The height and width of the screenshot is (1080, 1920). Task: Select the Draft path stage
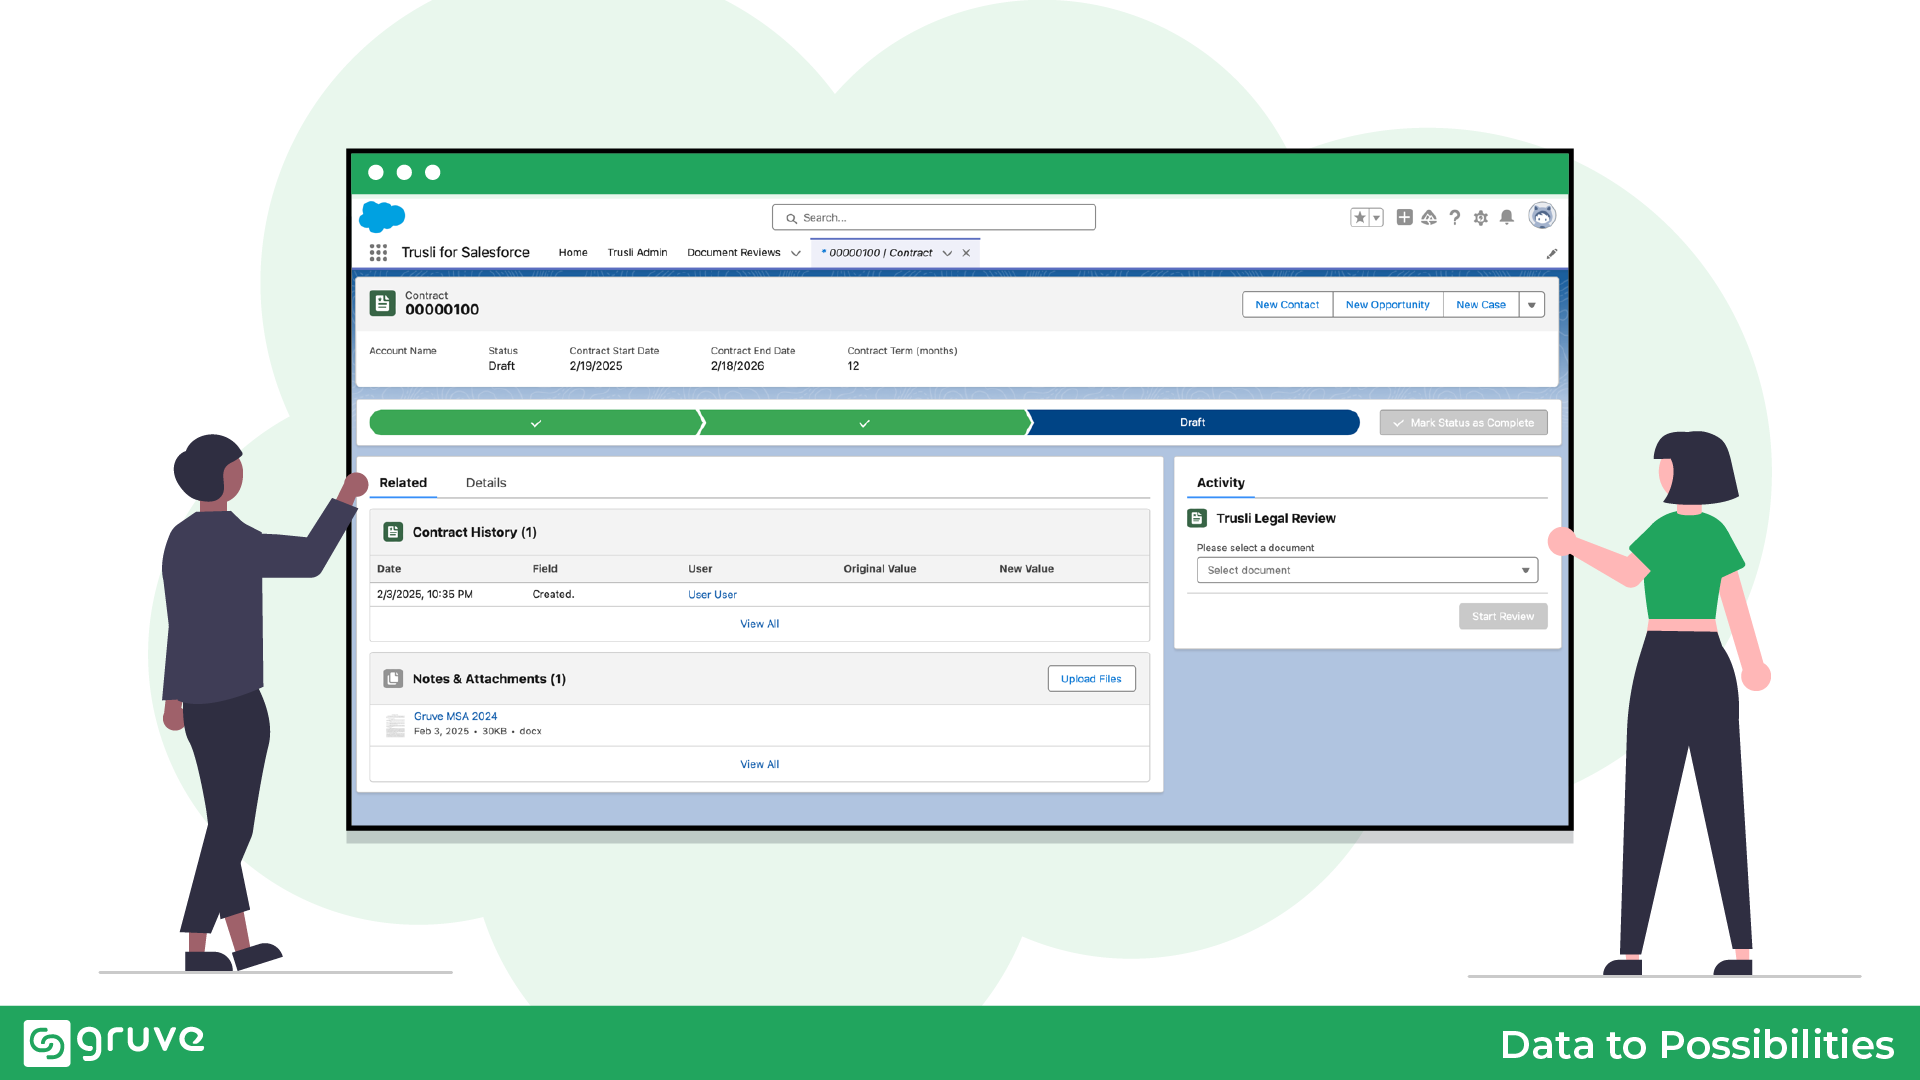point(1193,423)
